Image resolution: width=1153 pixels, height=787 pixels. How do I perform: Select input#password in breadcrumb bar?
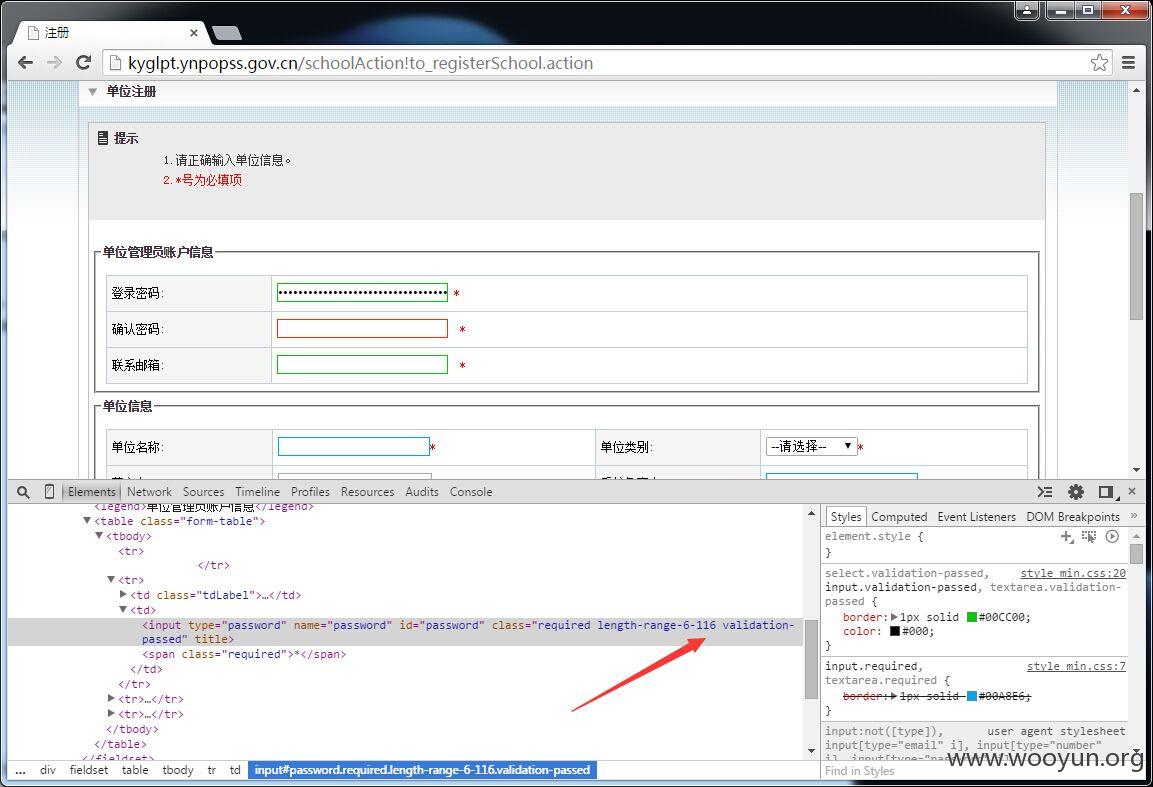[x=422, y=770]
